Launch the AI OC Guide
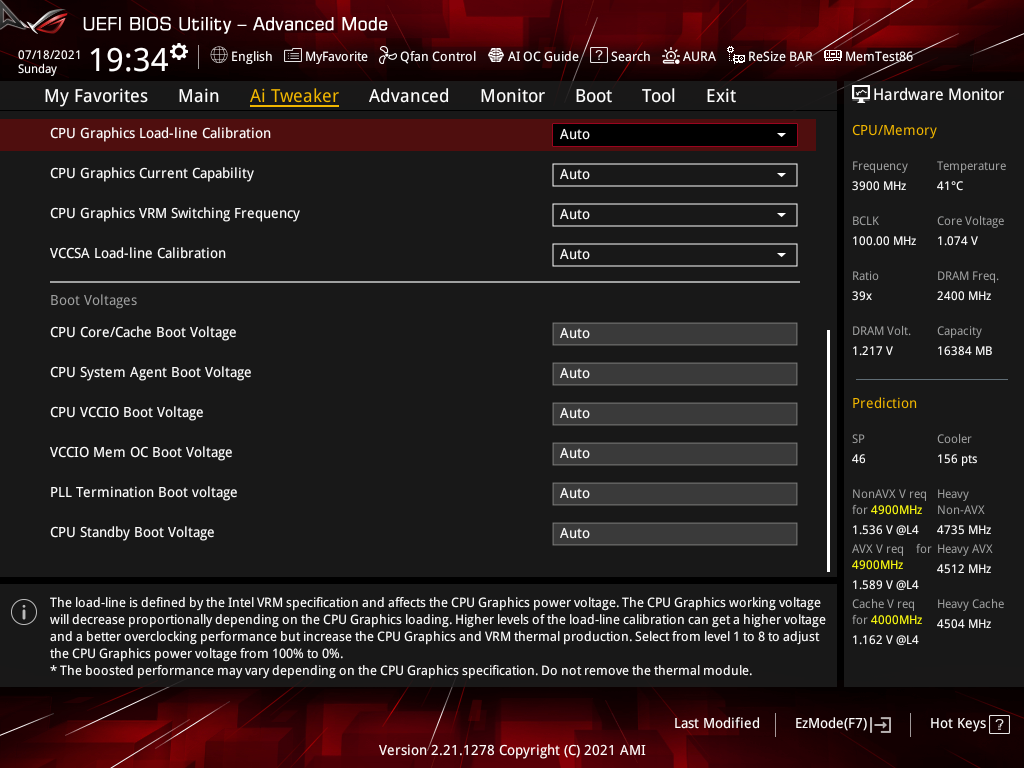 tap(533, 56)
